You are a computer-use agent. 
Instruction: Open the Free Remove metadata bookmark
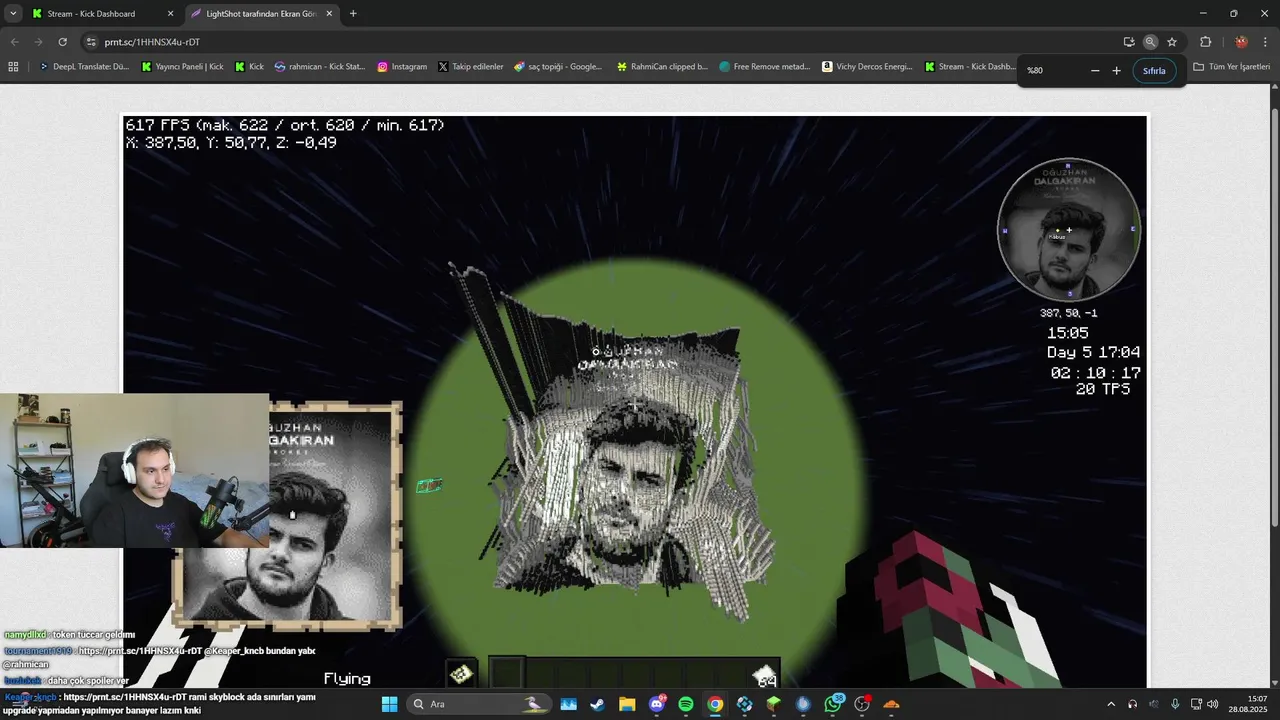[765, 67]
